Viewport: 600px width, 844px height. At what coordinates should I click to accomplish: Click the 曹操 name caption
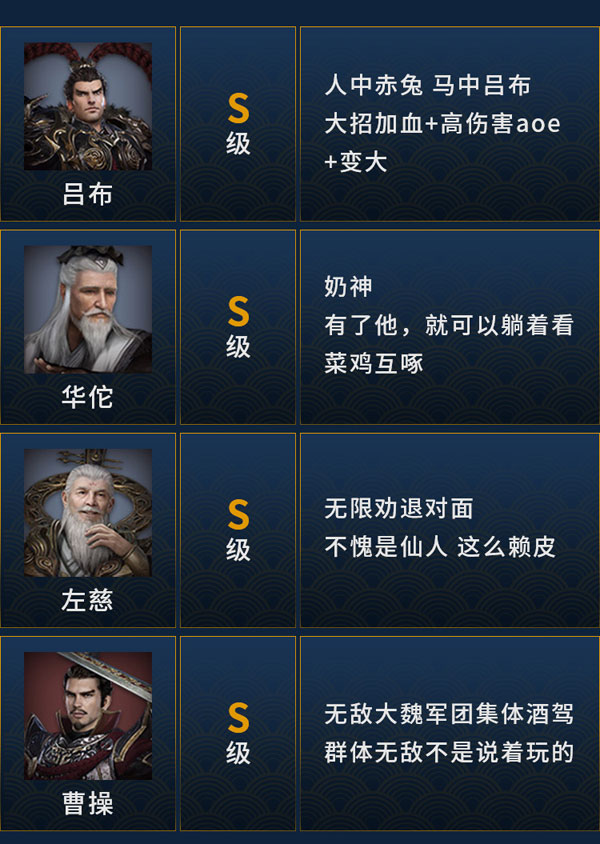click(88, 803)
